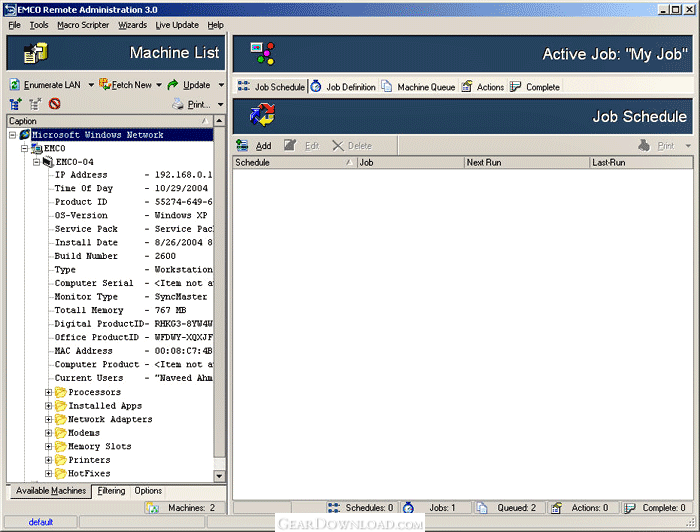Sort by the Caption column header

pyautogui.click(x=110, y=121)
